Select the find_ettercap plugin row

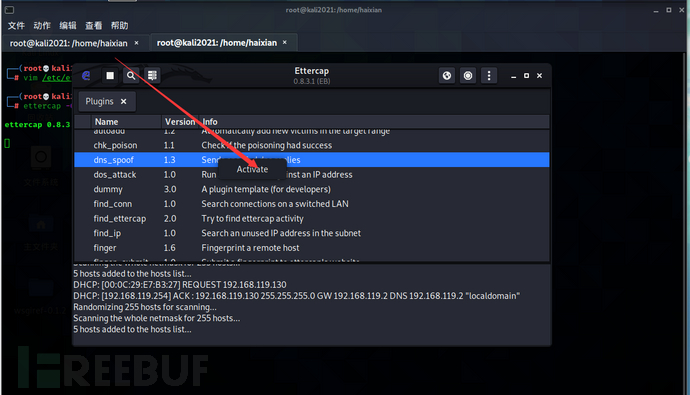(x=312, y=219)
